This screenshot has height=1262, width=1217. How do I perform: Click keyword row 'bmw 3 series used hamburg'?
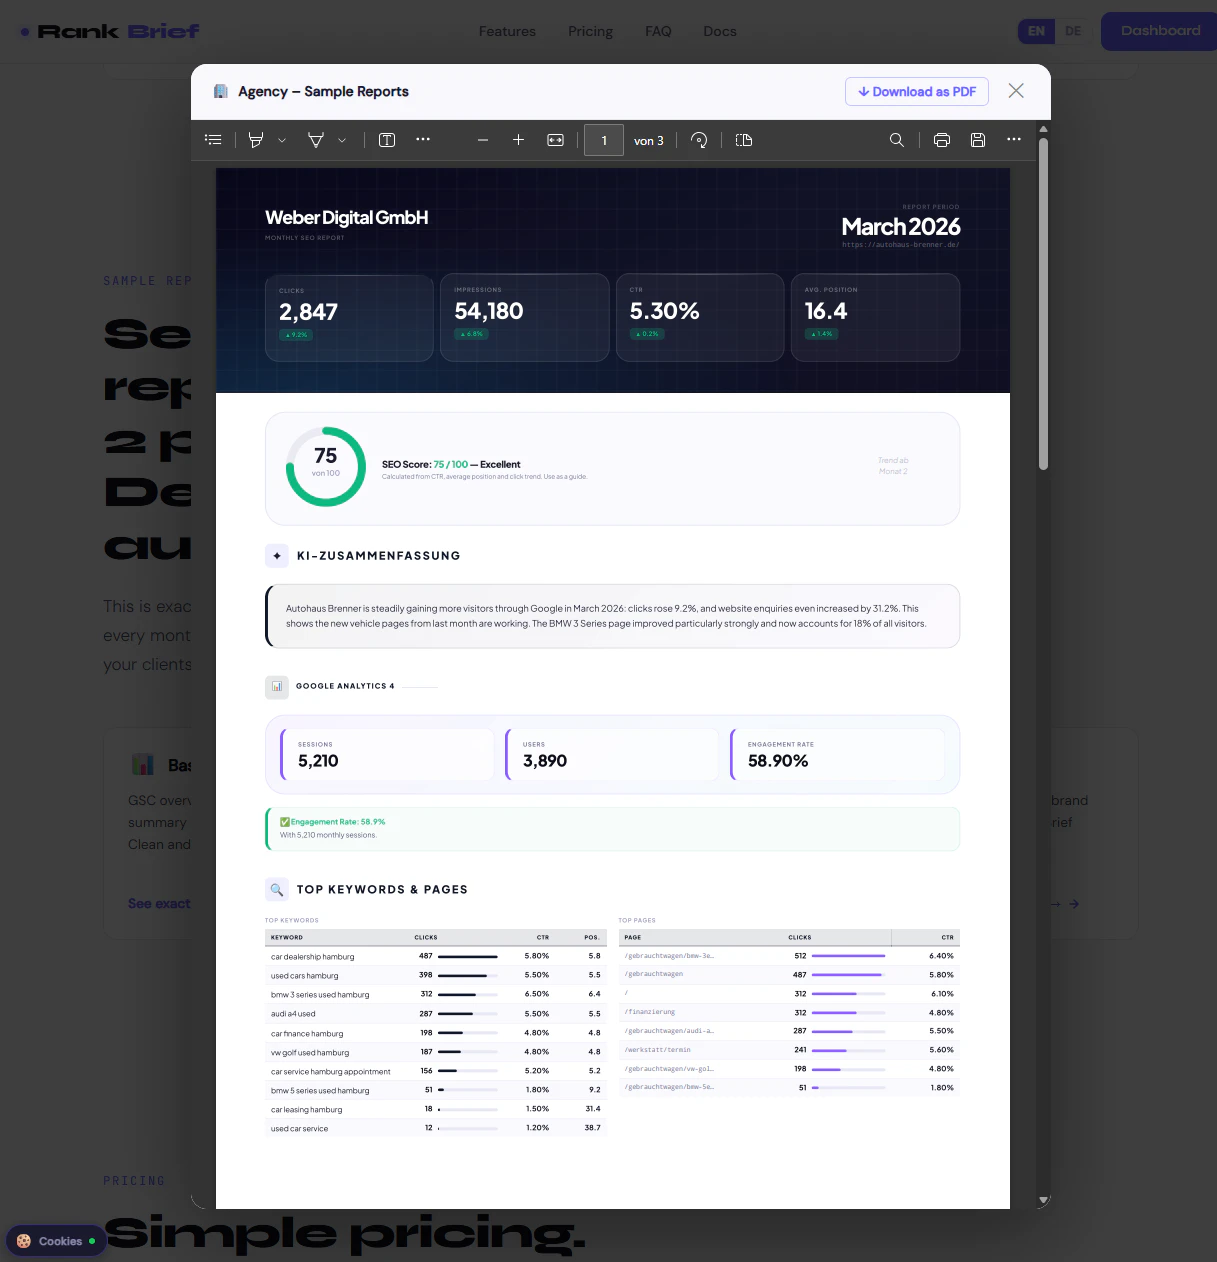point(436,994)
